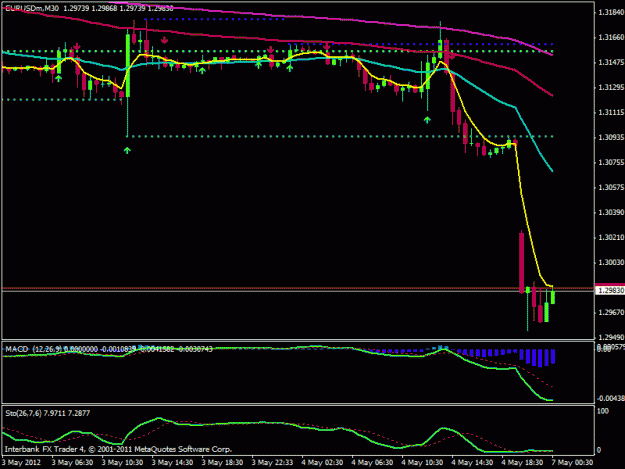Select the last green candle at the current price

pos(553,297)
